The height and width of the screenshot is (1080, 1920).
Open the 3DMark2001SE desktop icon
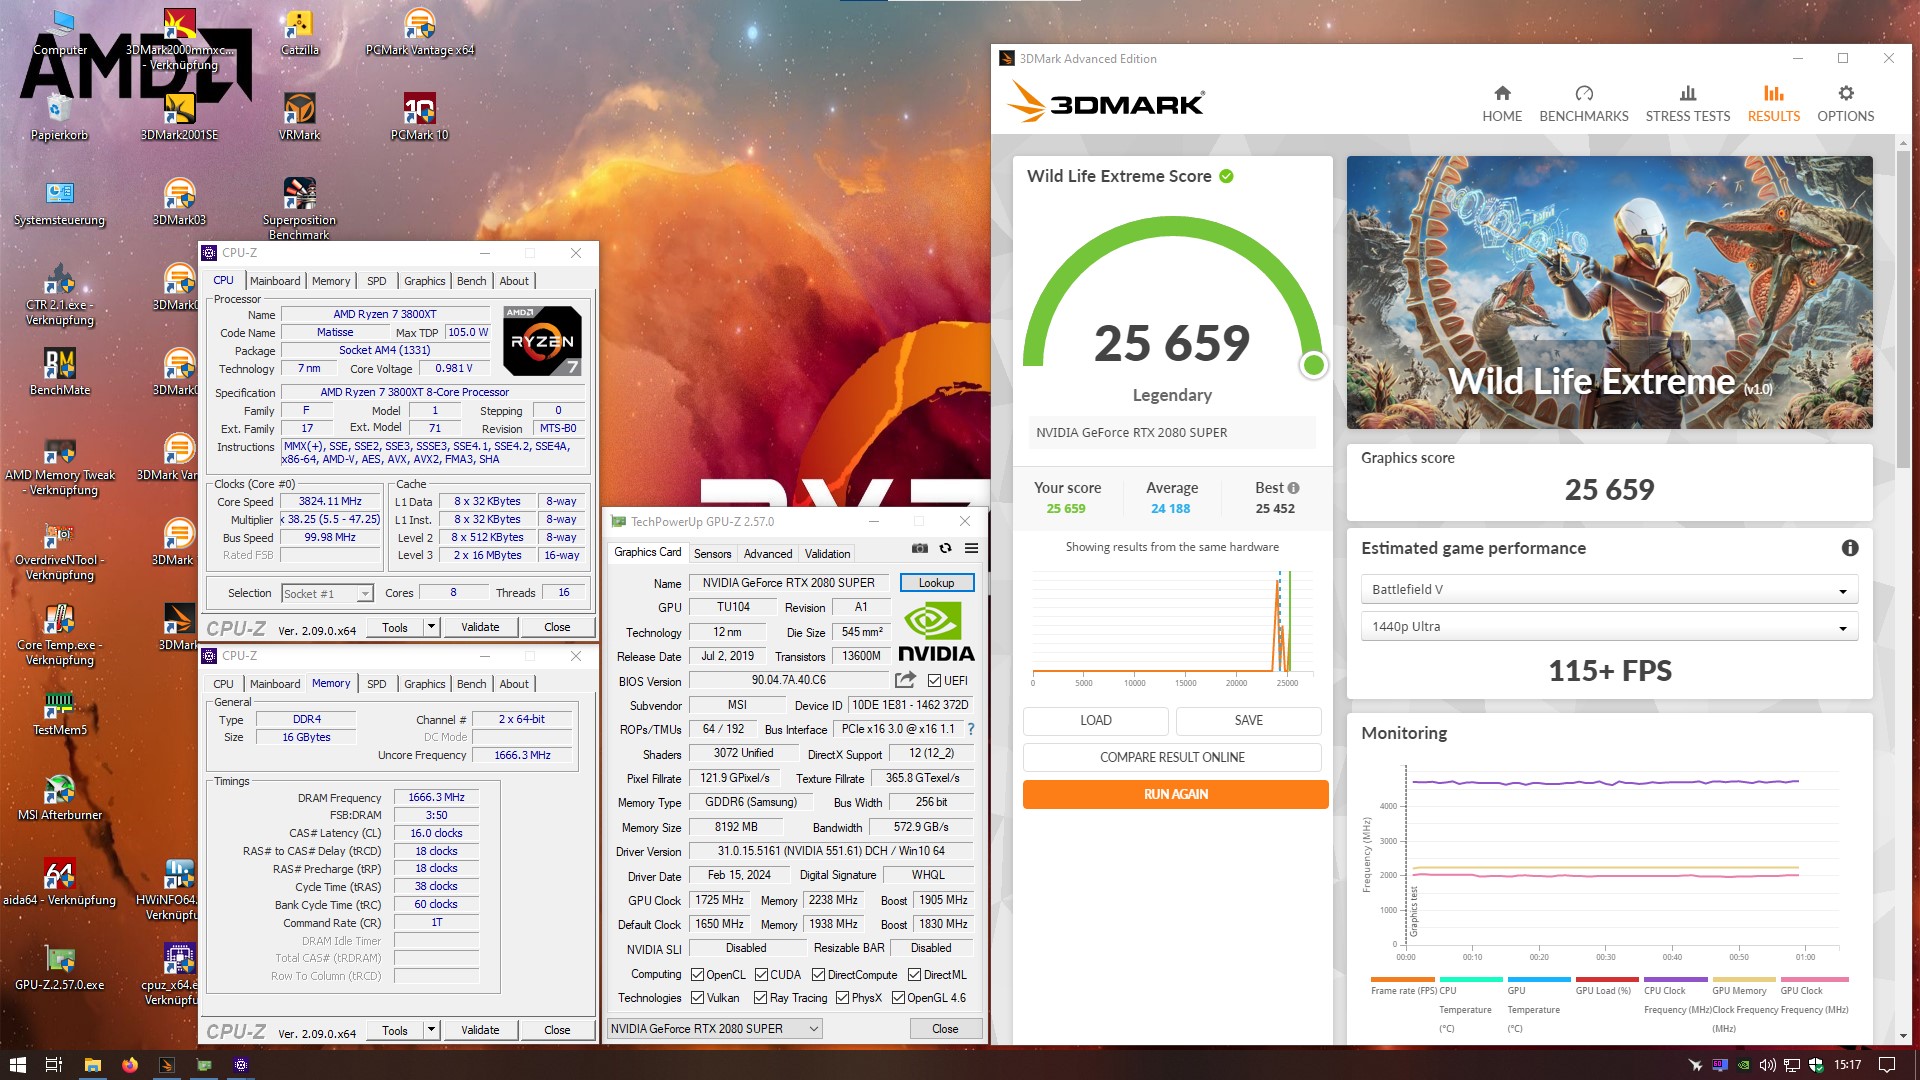179,116
